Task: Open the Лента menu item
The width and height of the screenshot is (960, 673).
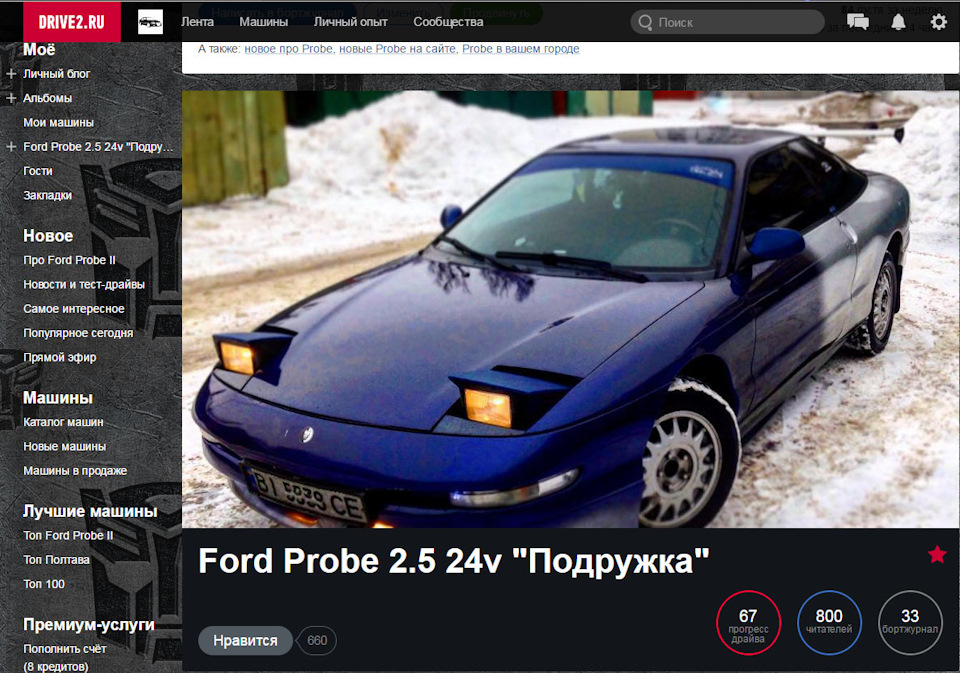Action: pyautogui.click(x=197, y=22)
